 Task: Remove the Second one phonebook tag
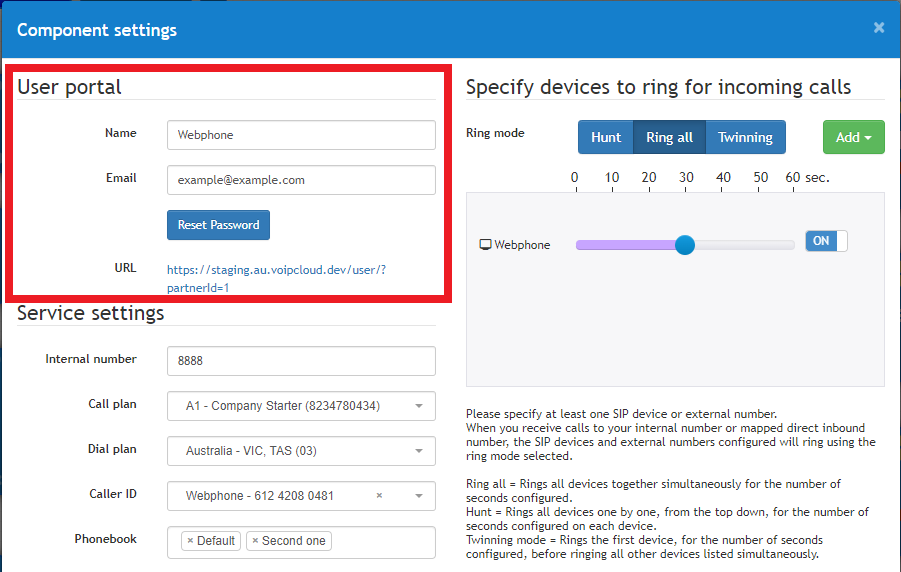pyautogui.click(x=255, y=541)
